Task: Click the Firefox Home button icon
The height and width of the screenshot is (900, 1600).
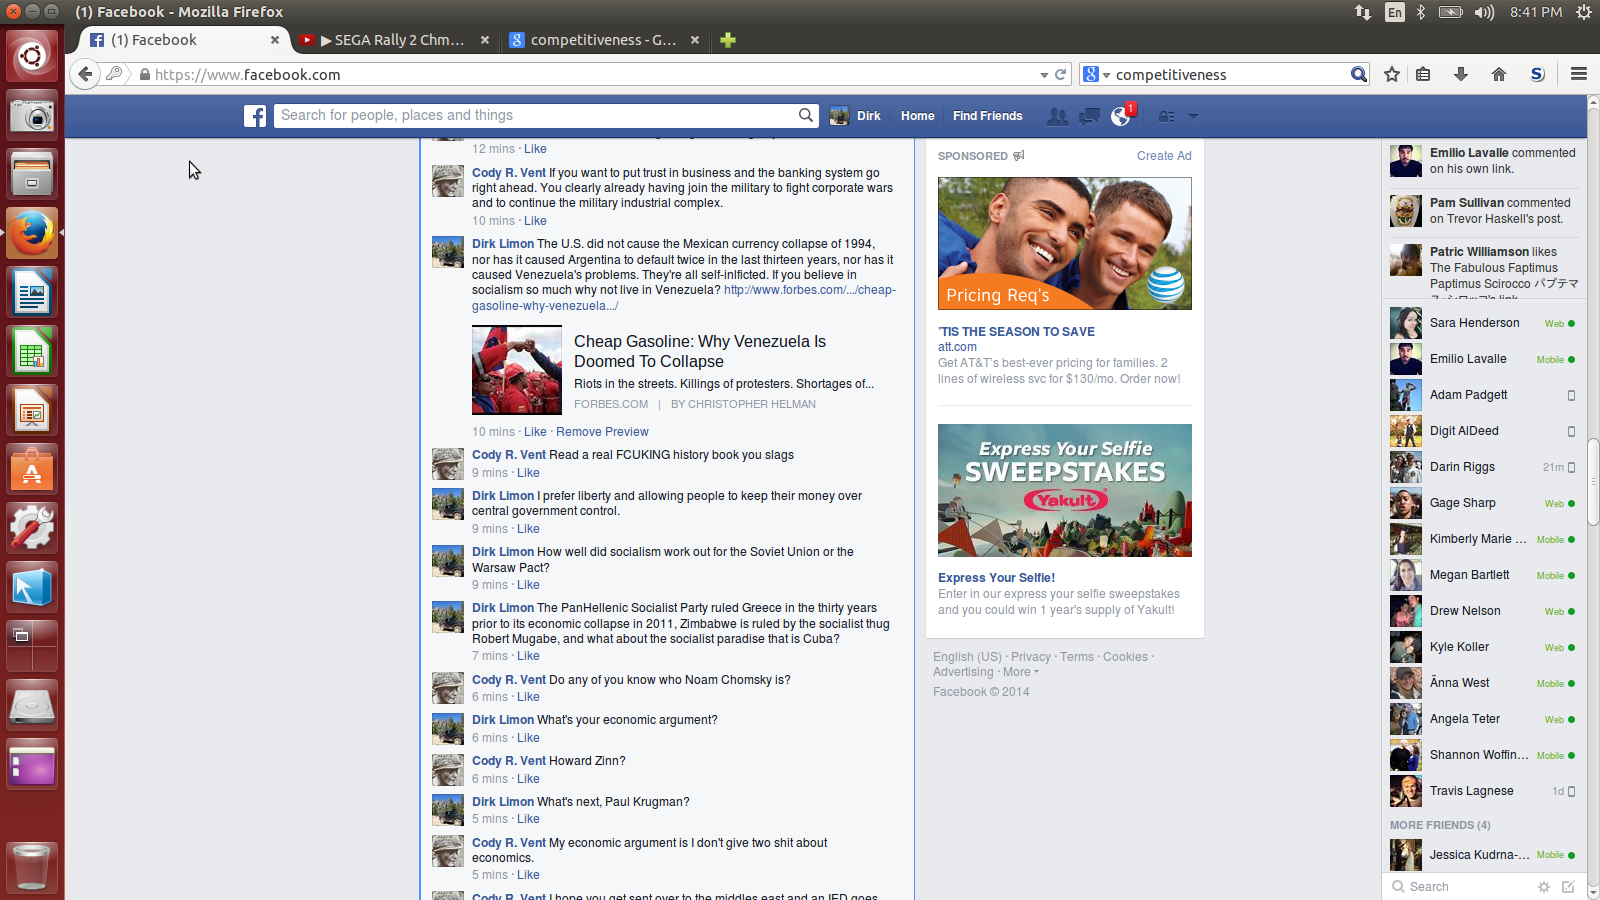Action: [1498, 74]
